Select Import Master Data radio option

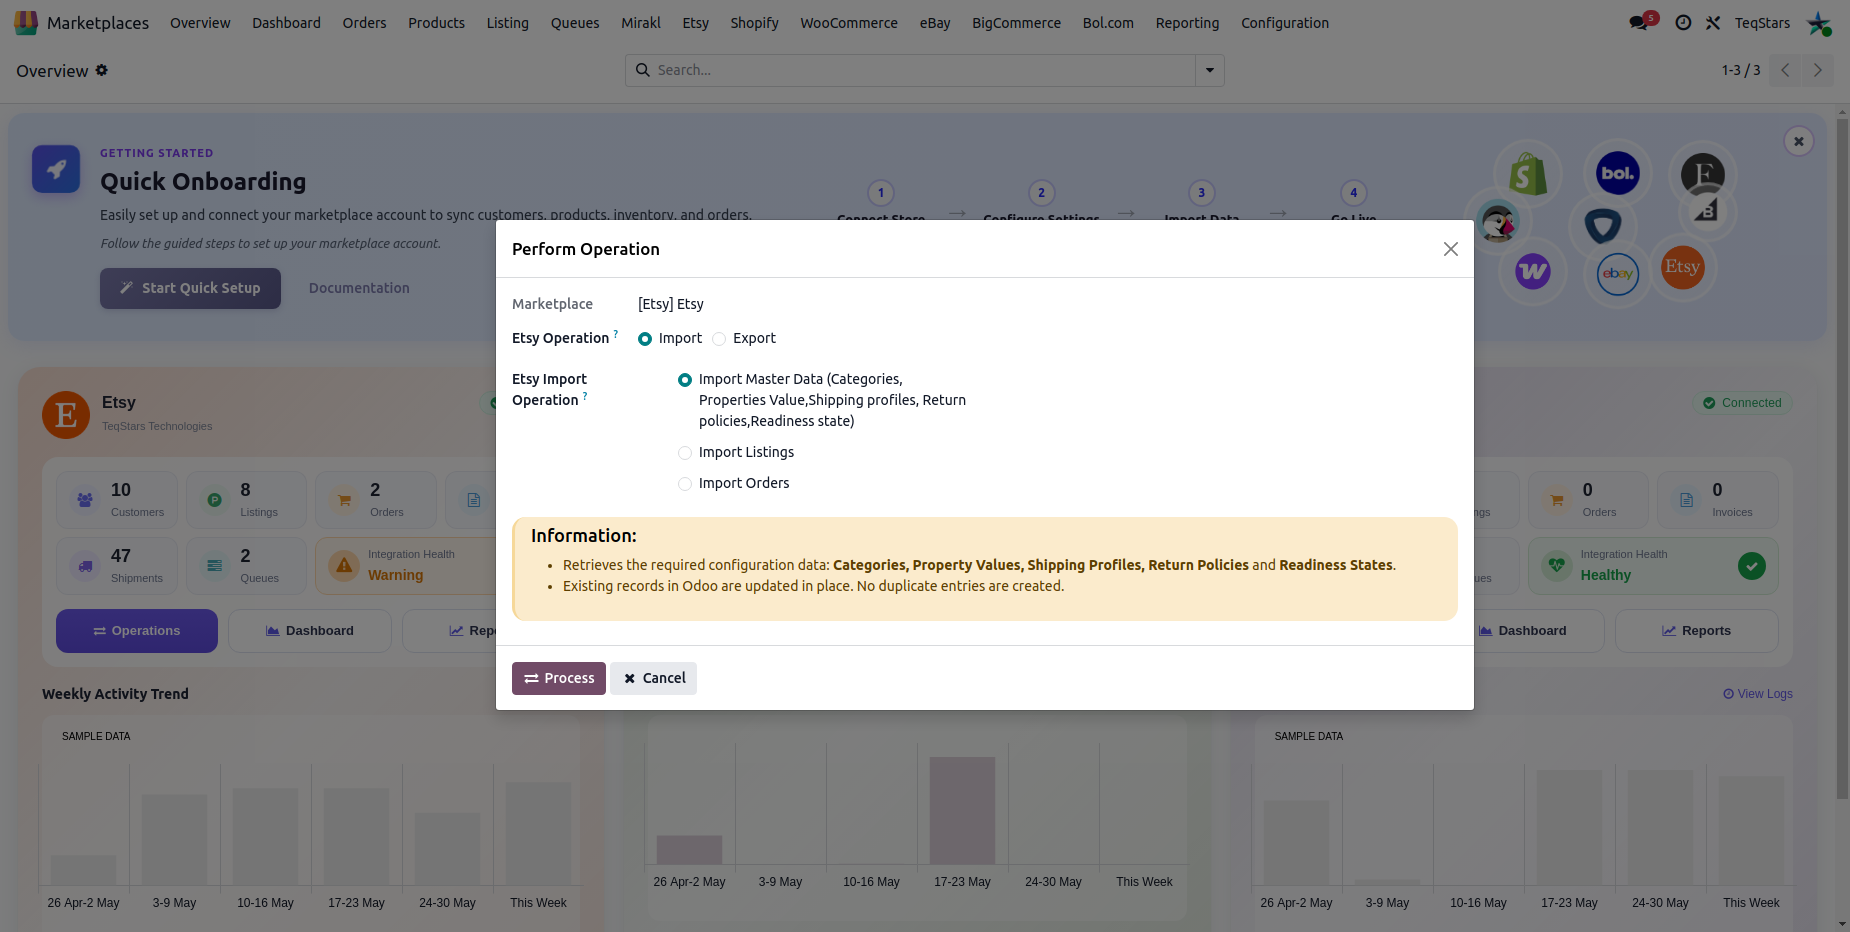(685, 380)
